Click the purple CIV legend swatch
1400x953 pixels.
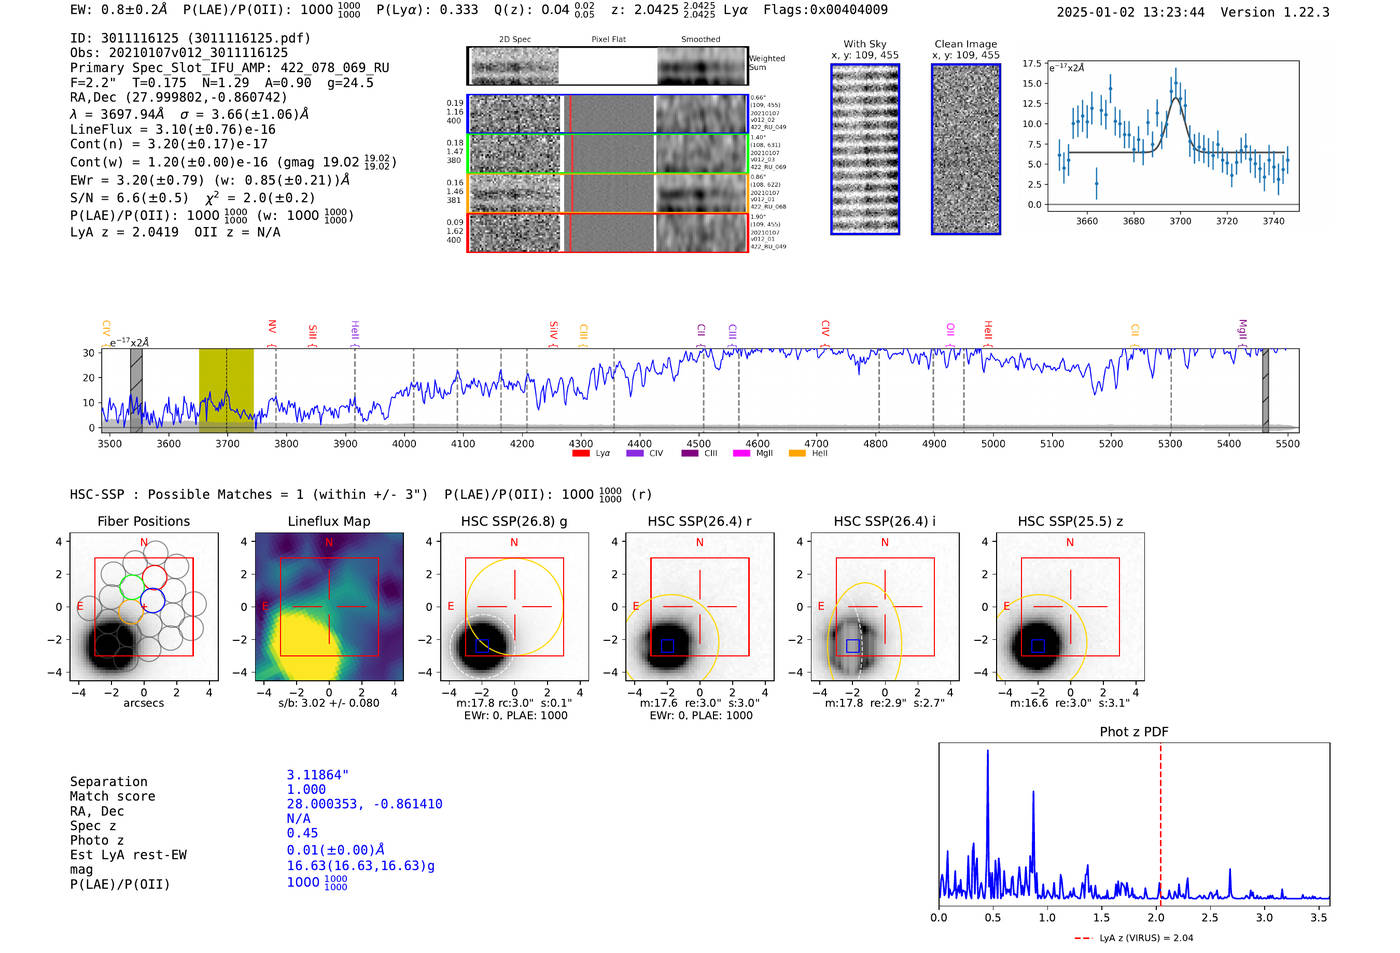(x=634, y=453)
